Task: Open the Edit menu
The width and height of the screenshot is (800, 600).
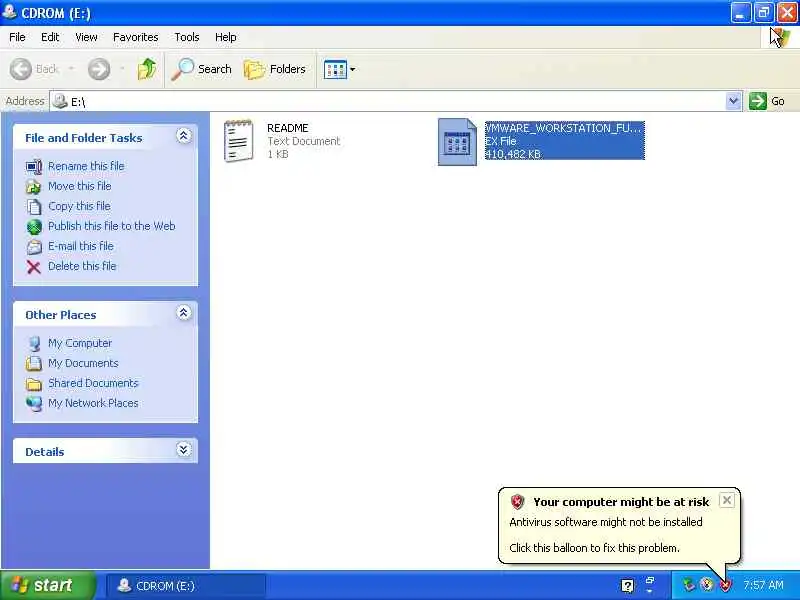Action: pyautogui.click(x=50, y=37)
